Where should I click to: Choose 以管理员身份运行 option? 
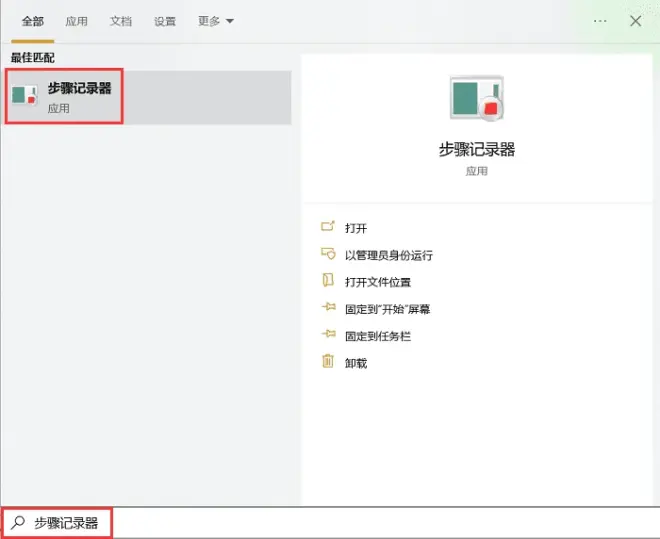(389, 255)
